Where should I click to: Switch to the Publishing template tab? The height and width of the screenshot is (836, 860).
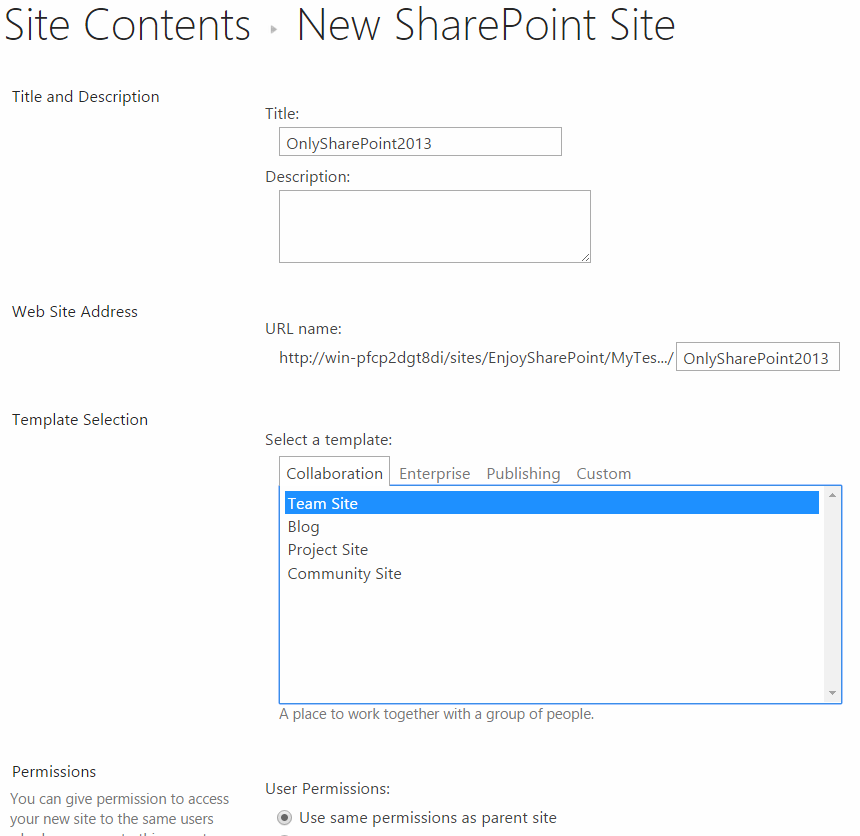coord(523,473)
